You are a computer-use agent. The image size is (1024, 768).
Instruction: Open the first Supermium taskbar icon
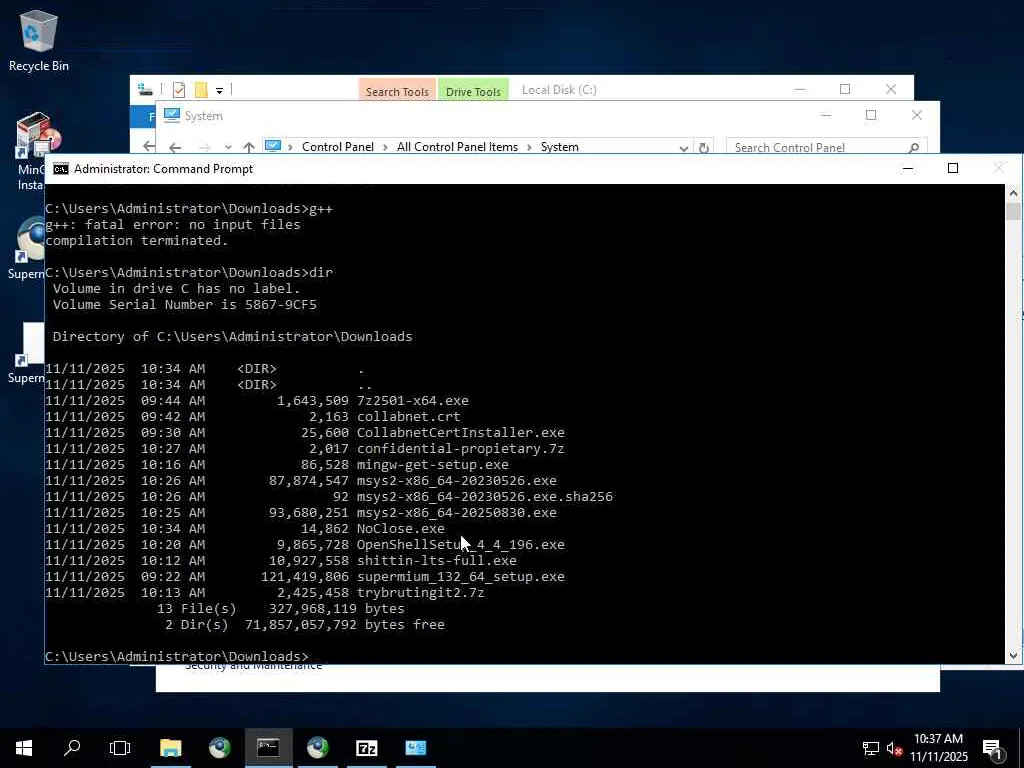coord(219,748)
